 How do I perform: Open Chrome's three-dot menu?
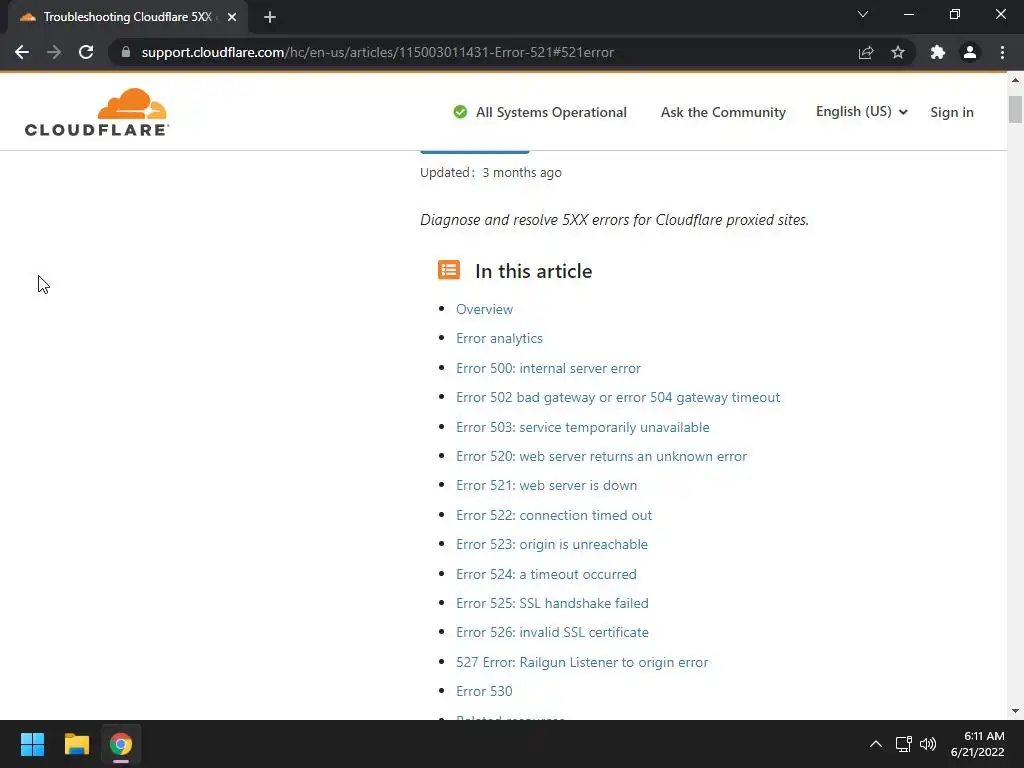click(x=1002, y=52)
